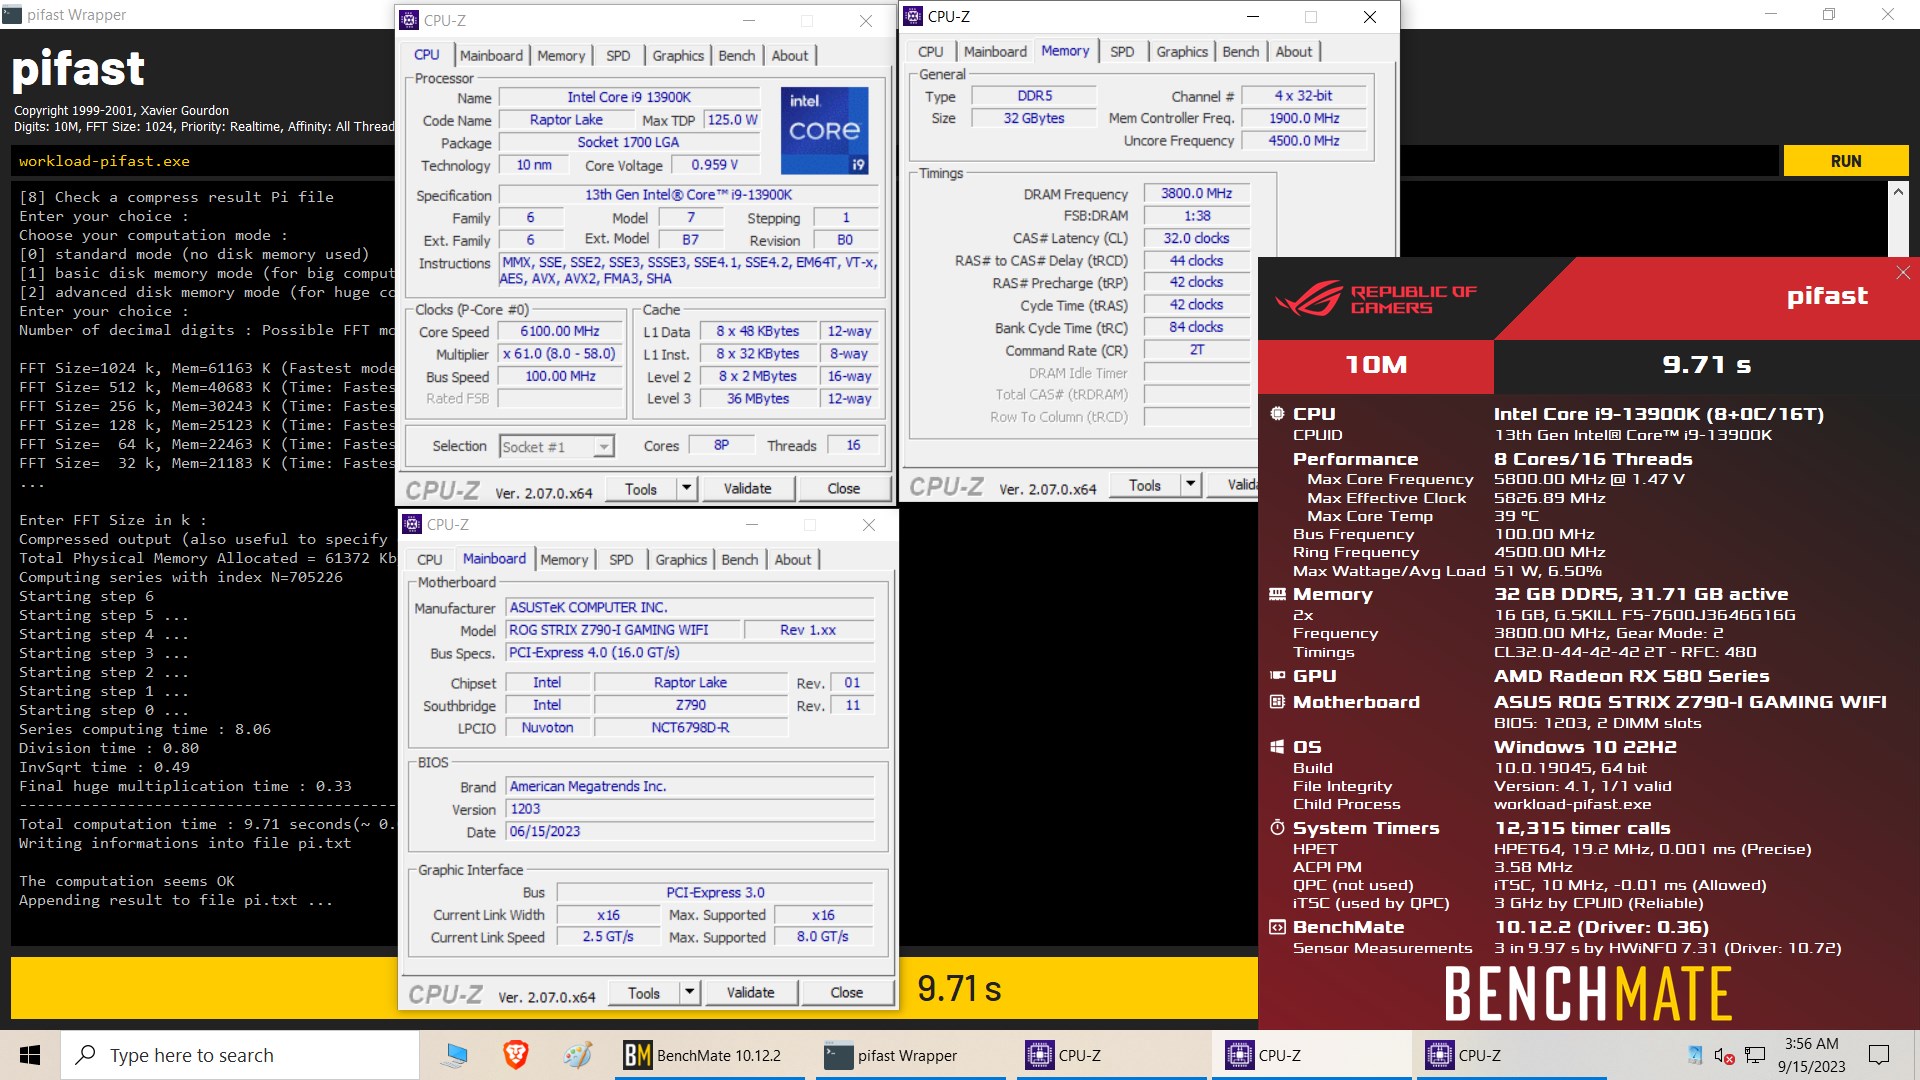Expand Tools dropdown arrow in Mainboard window
1920x1080 pixels.
[689, 992]
